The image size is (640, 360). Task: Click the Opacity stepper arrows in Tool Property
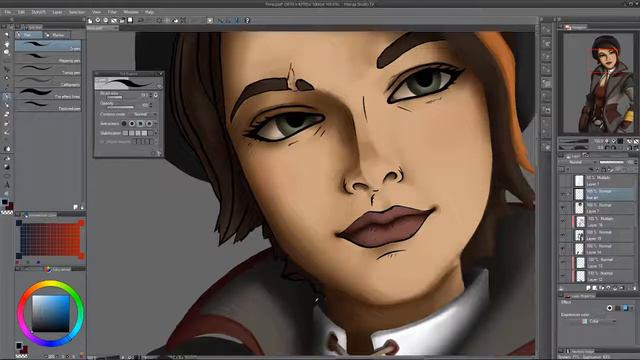(x=151, y=105)
